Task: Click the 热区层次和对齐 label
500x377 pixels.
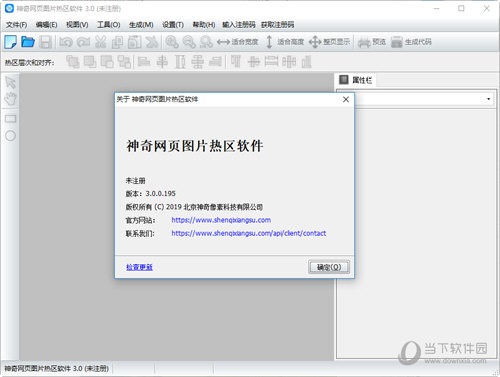Action: pyautogui.click(x=30, y=62)
